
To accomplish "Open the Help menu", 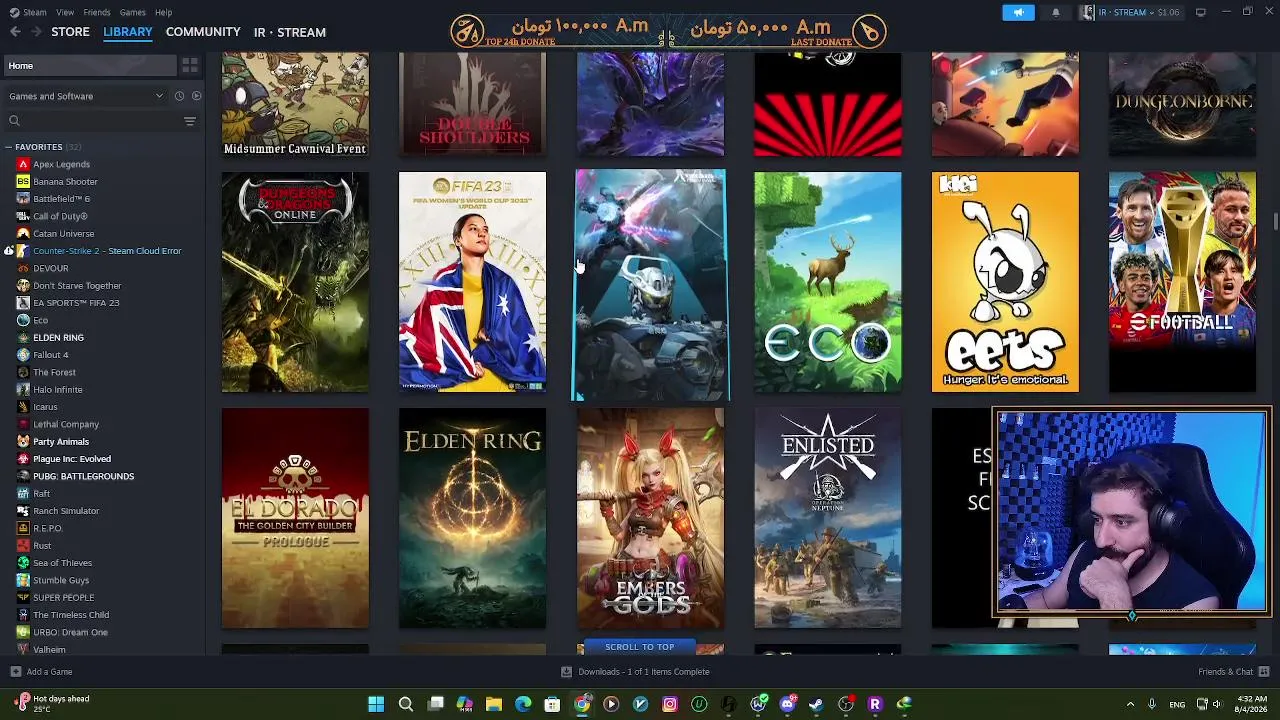I will click(164, 12).
